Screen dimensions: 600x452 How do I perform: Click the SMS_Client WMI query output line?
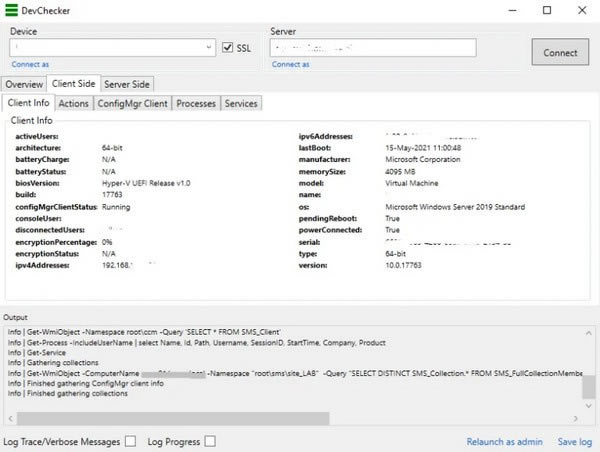click(144, 332)
